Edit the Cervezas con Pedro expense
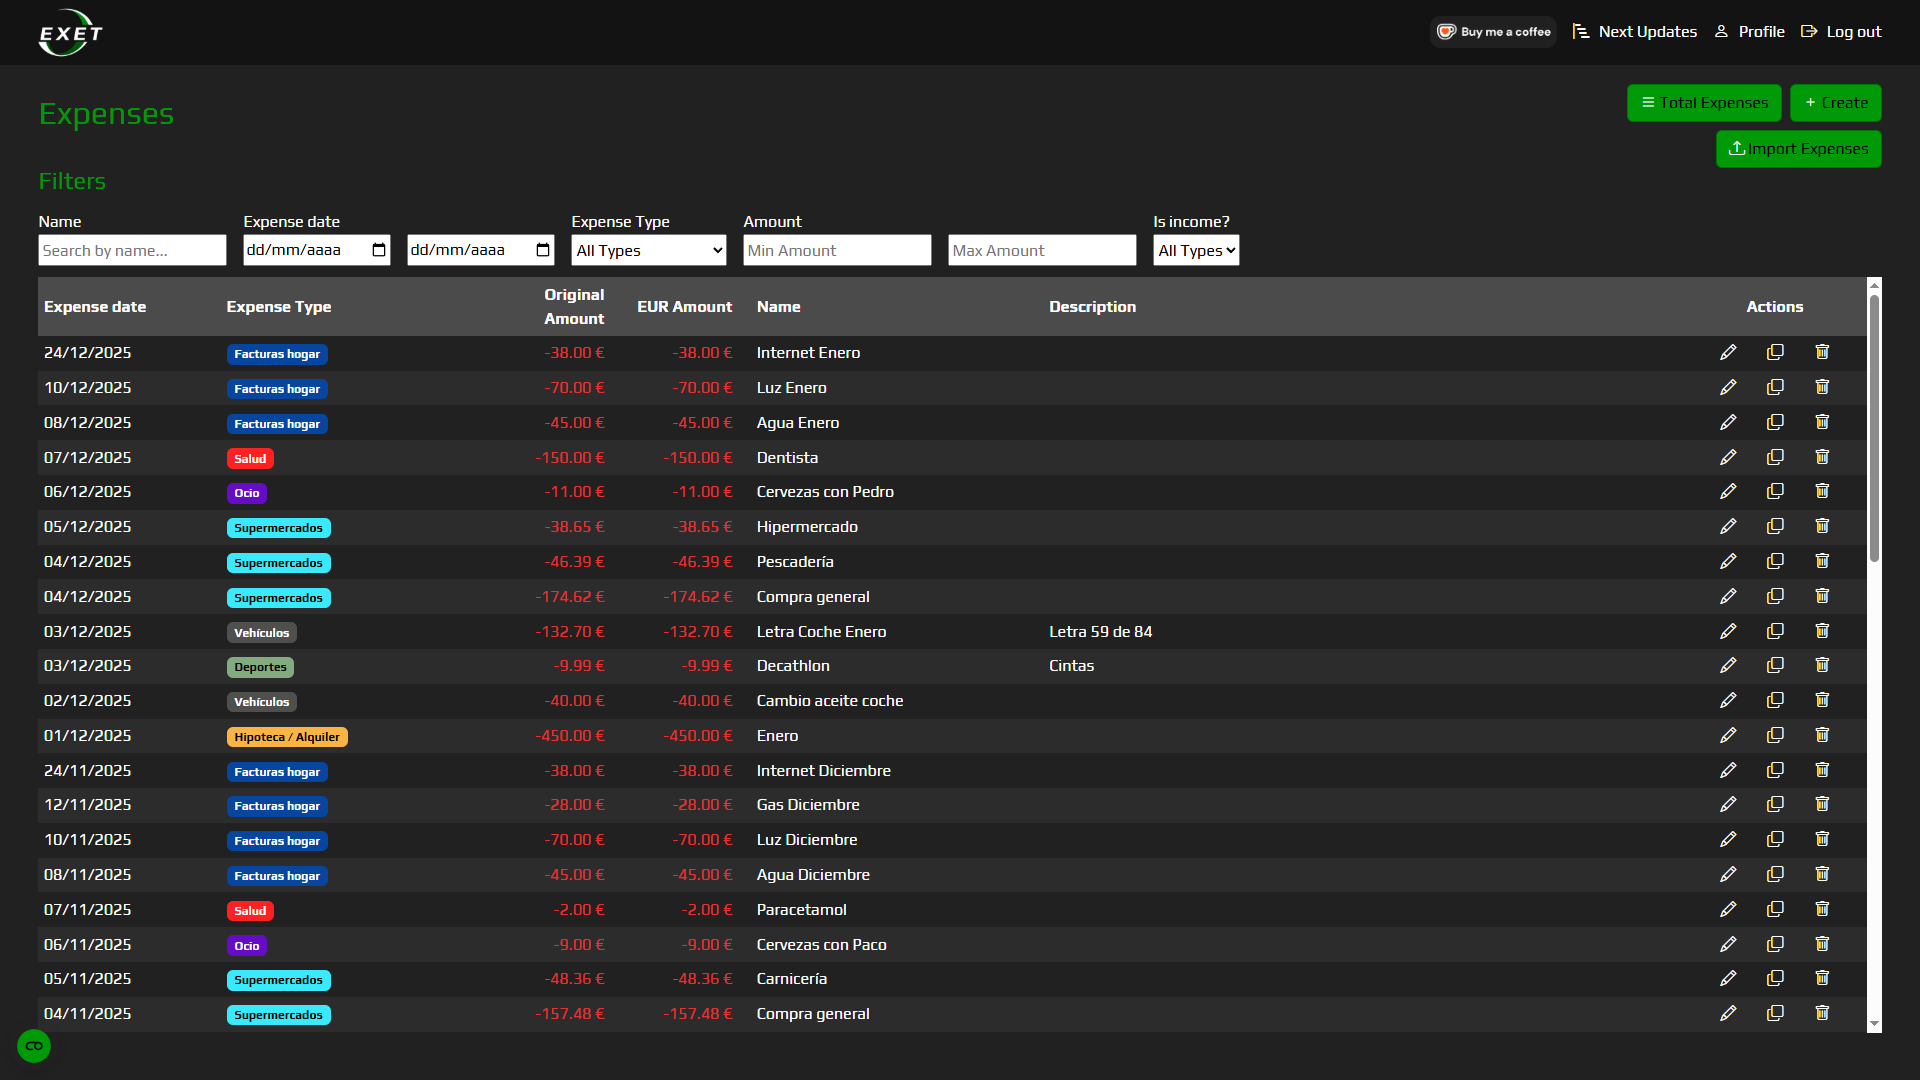Screen dimensions: 1920x1080 [1729, 491]
